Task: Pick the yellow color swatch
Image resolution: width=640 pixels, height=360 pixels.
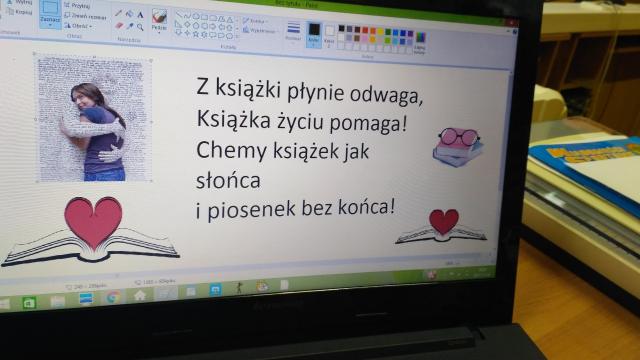Action: click(380, 31)
